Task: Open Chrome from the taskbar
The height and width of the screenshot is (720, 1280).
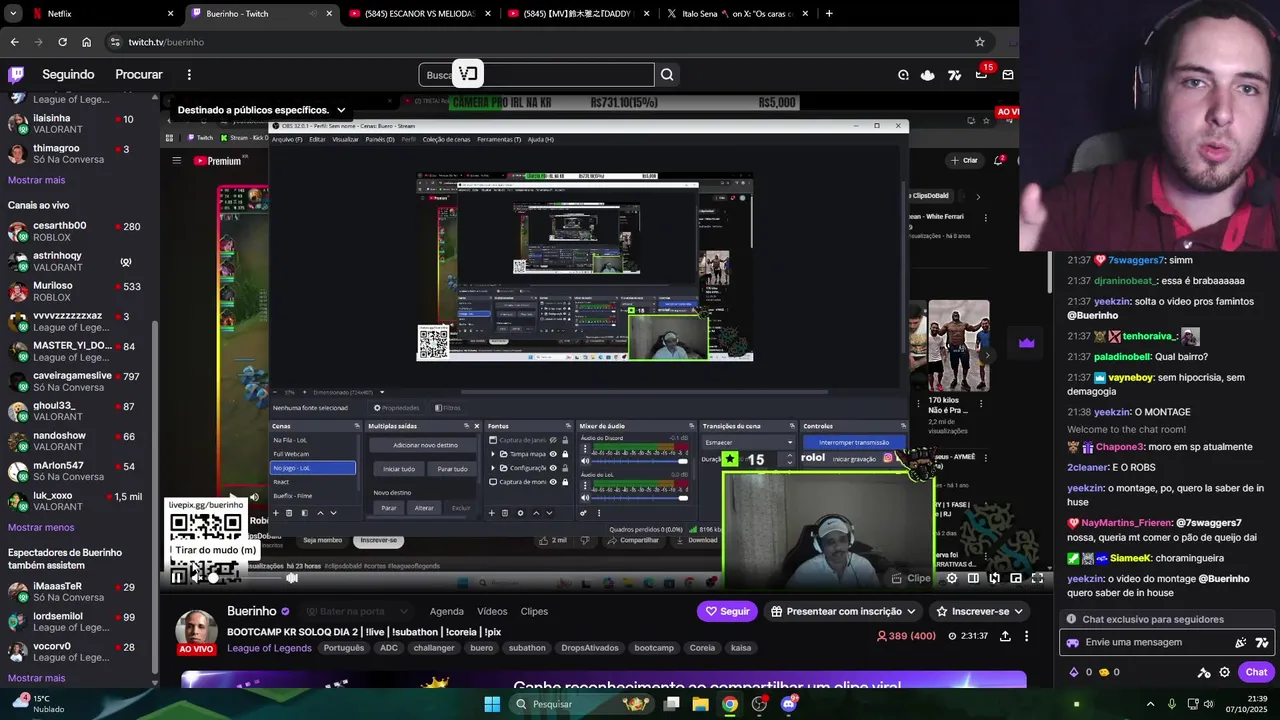Action: pos(730,704)
